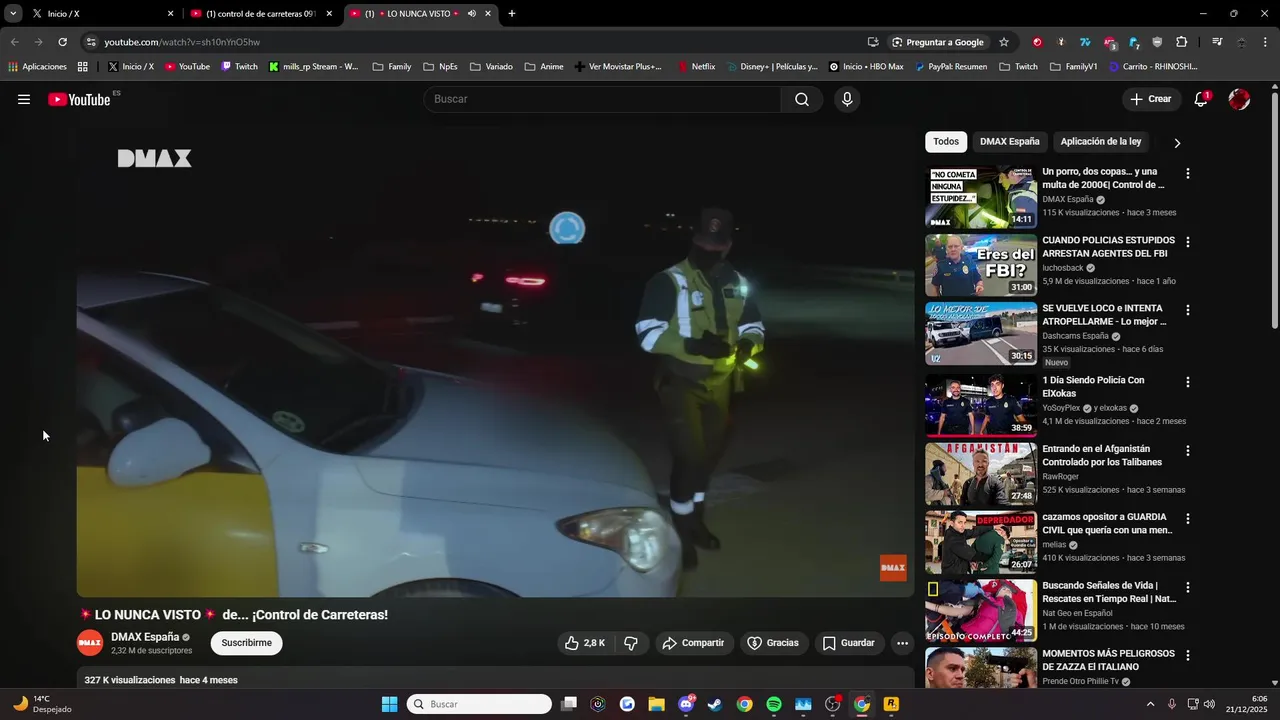Screen dimensions: 1280x720
Task: Click the address bar URL
Action: tap(182, 42)
